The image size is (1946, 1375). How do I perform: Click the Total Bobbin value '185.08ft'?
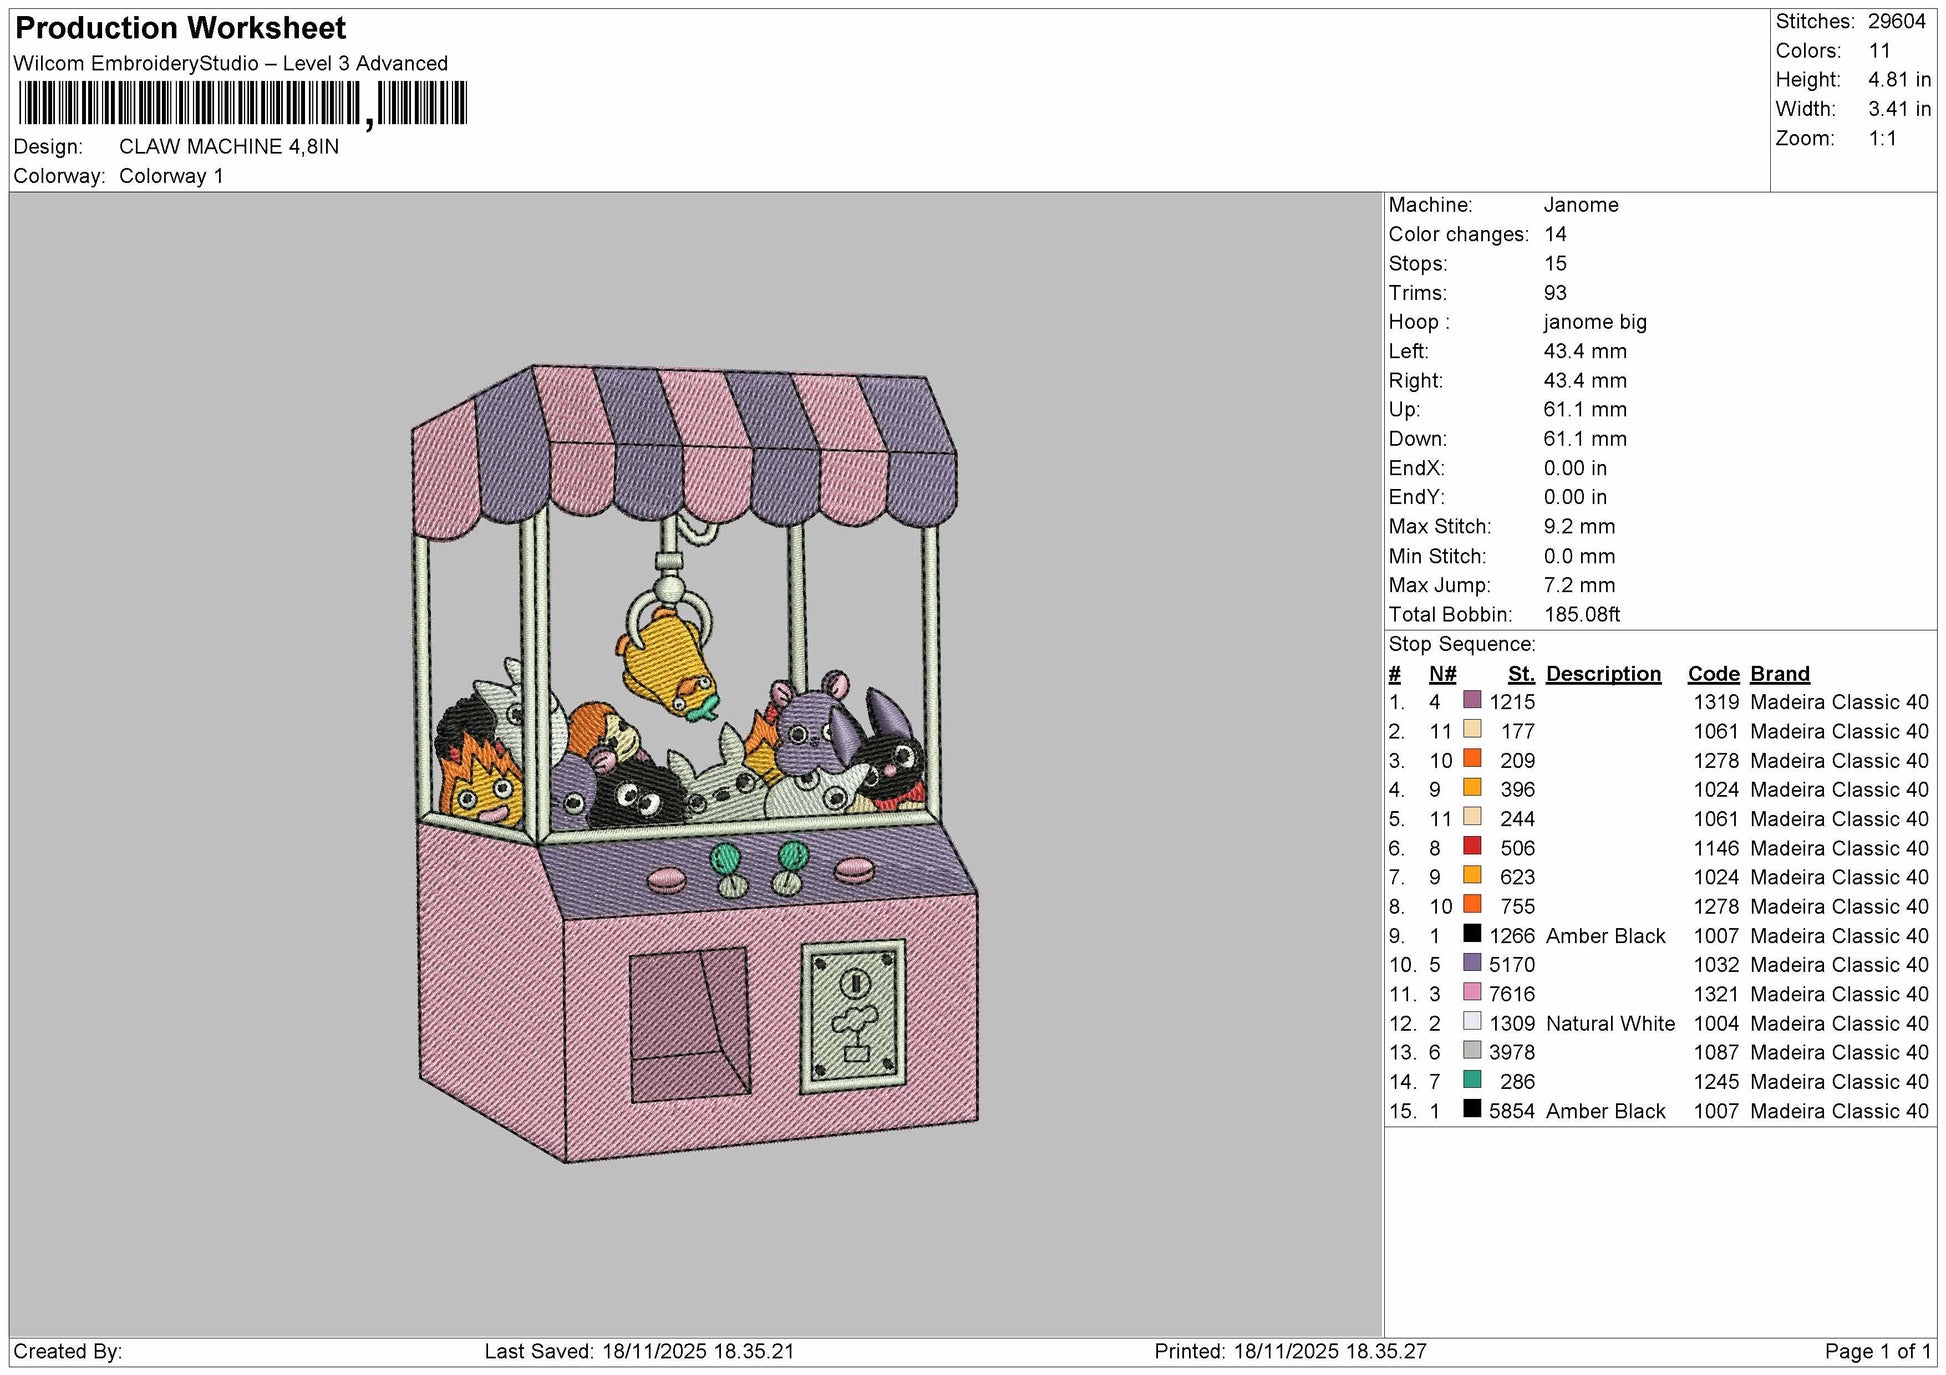click(x=1582, y=615)
